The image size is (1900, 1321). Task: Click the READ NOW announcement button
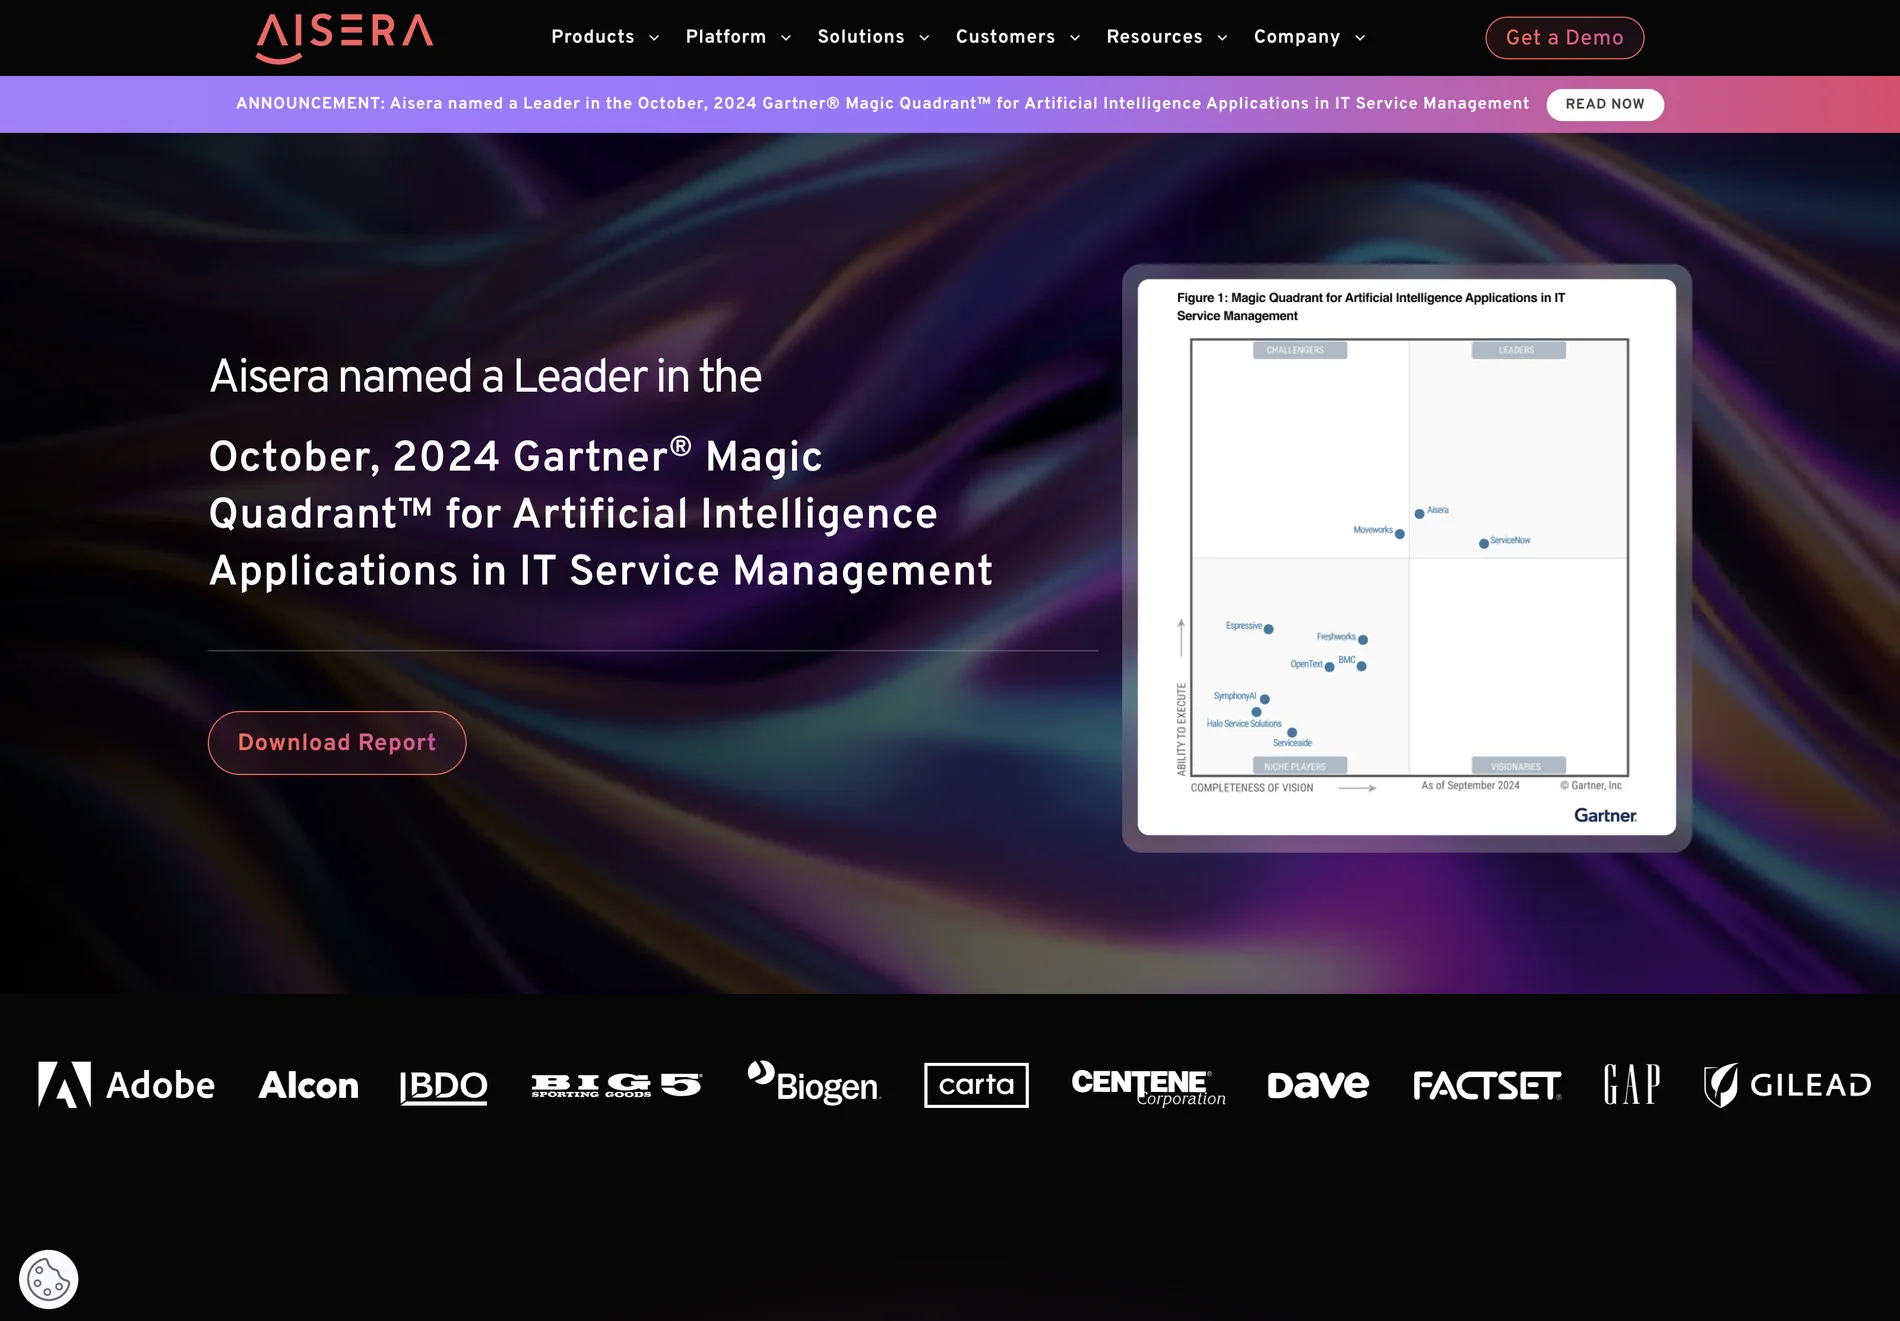pyautogui.click(x=1604, y=104)
